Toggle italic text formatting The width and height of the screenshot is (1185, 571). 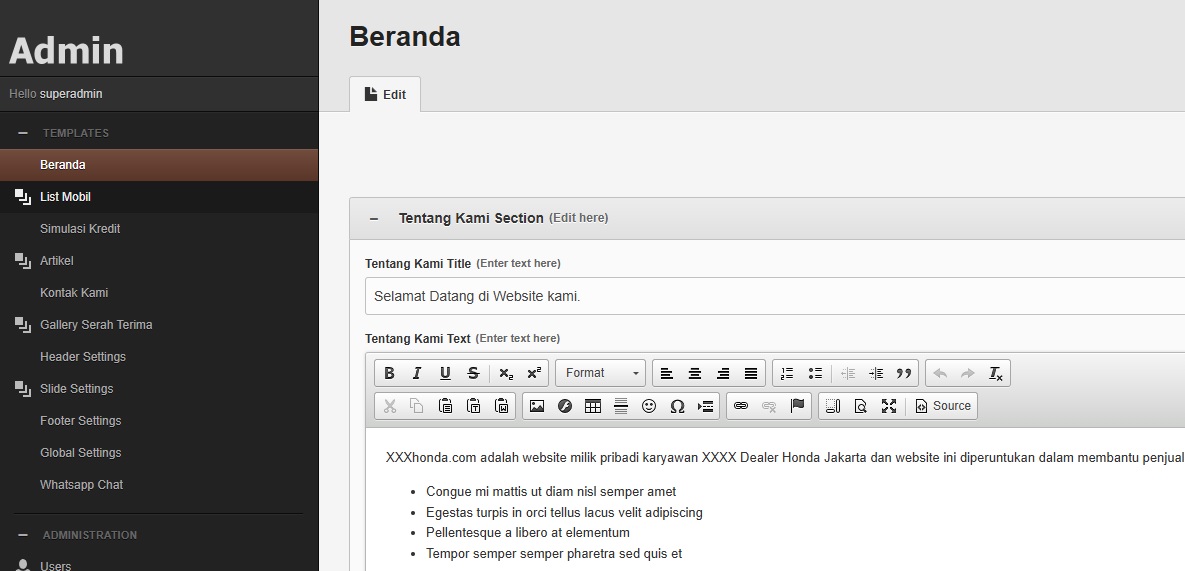[417, 373]
